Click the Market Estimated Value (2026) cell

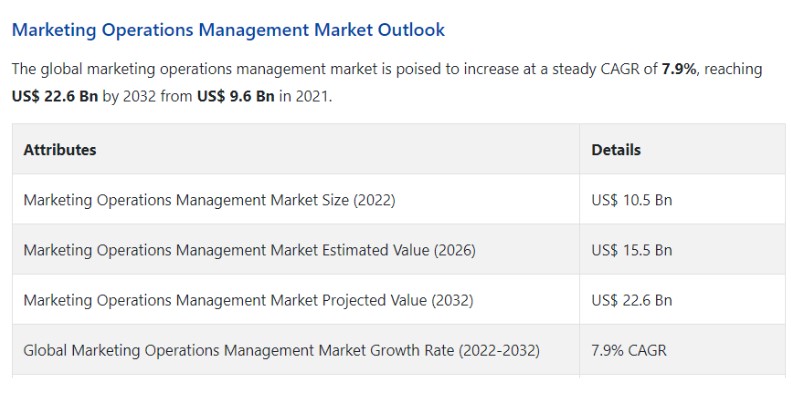click(249, 250)
